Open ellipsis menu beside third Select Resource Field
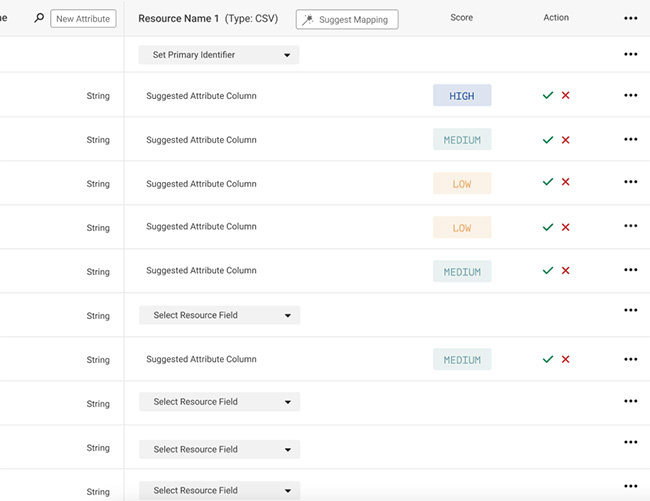650x501 pixels. (x=631, y=442)
